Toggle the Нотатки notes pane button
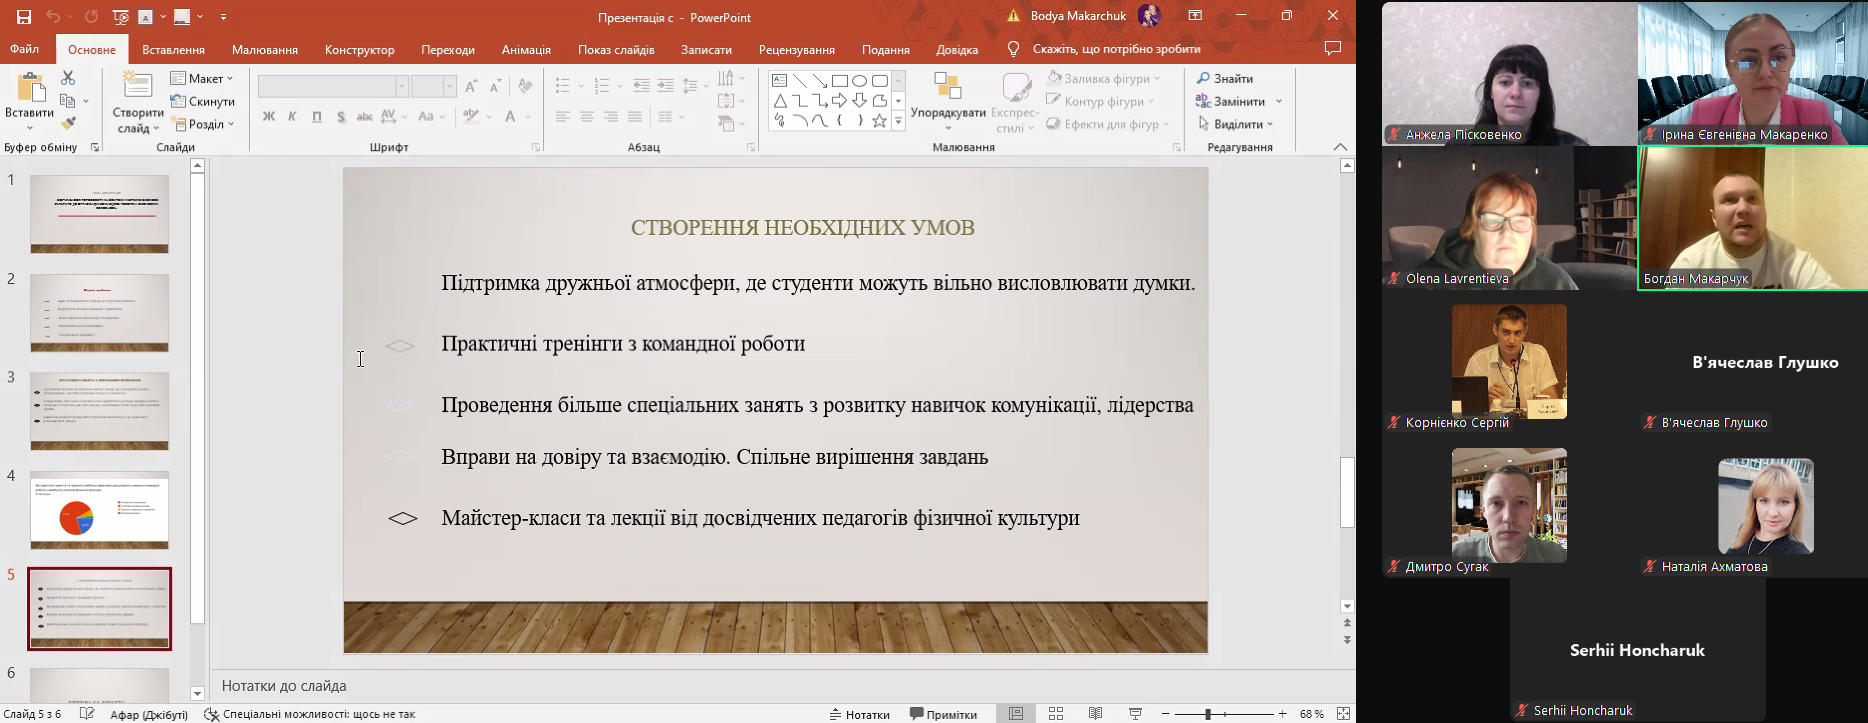Viewport: 1868px width, 723px height. 860,714
